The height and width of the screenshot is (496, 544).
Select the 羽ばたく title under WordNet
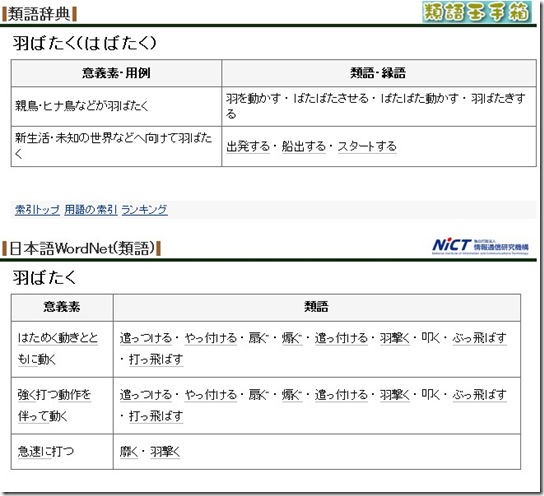point(44,278)
